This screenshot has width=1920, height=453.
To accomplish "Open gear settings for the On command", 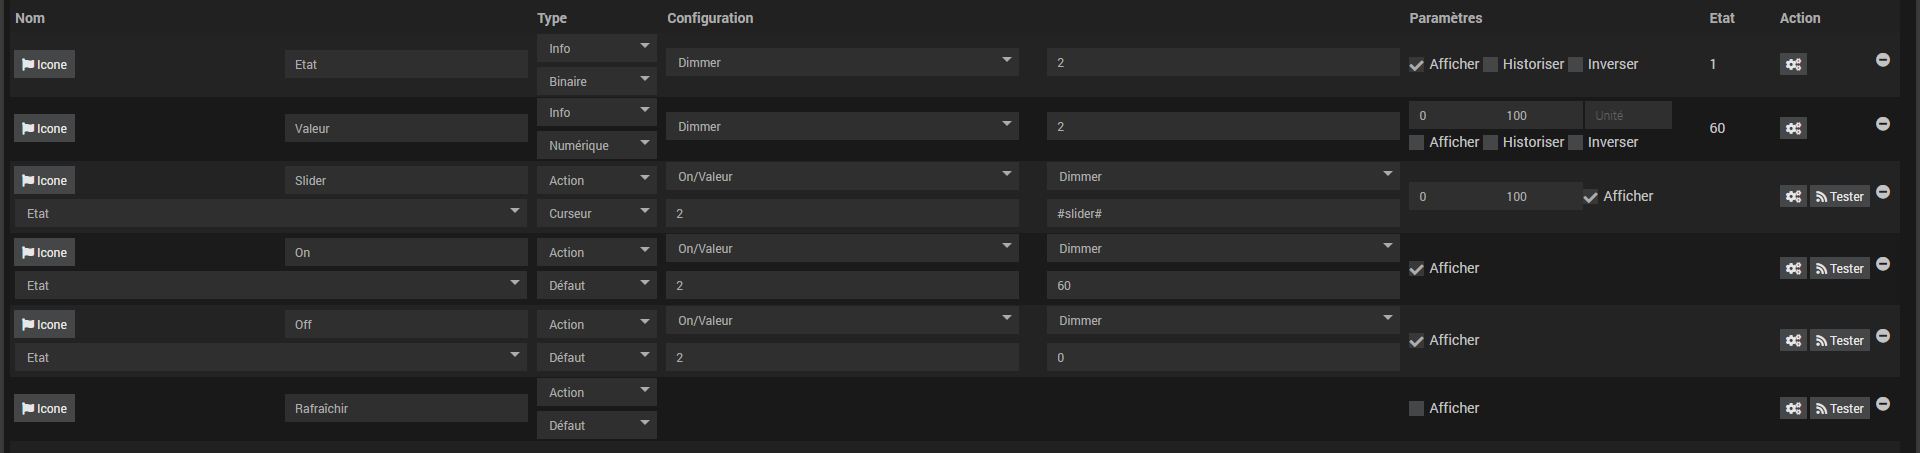I will tap(1793, 269).
